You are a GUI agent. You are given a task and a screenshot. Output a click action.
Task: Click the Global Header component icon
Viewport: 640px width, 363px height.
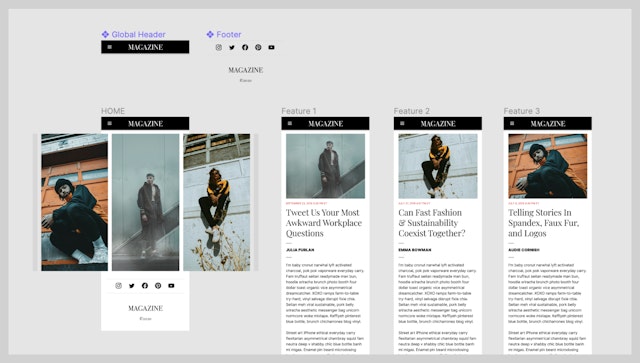coord(105,34)
